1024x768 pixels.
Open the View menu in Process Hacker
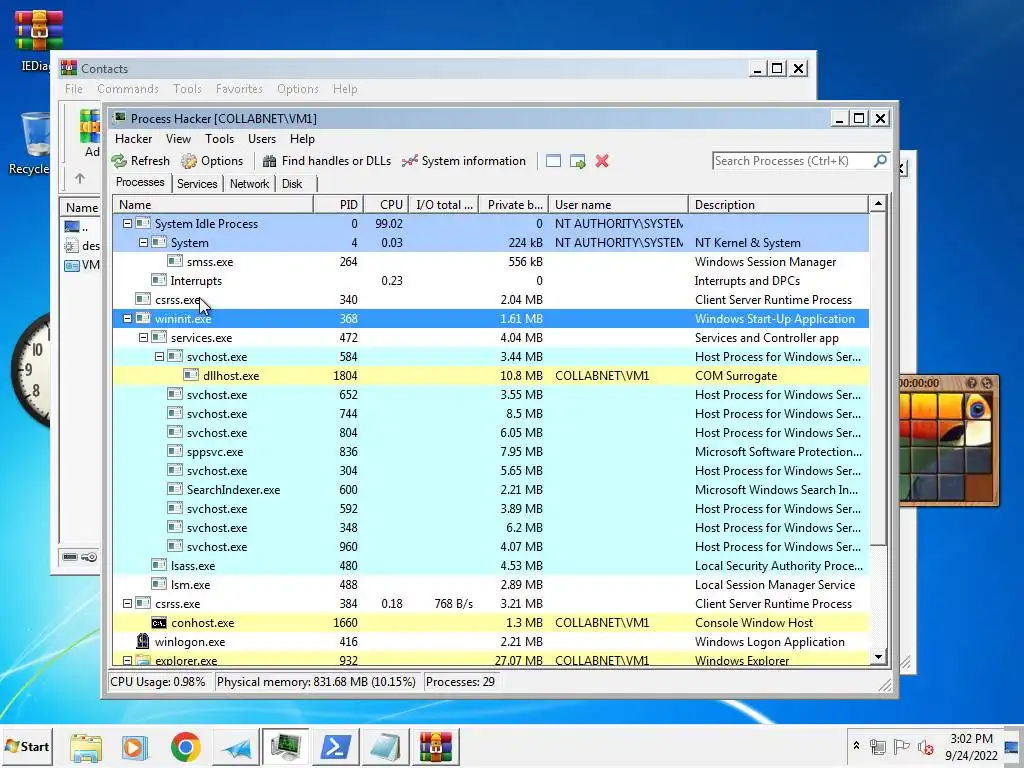point(178,138)
